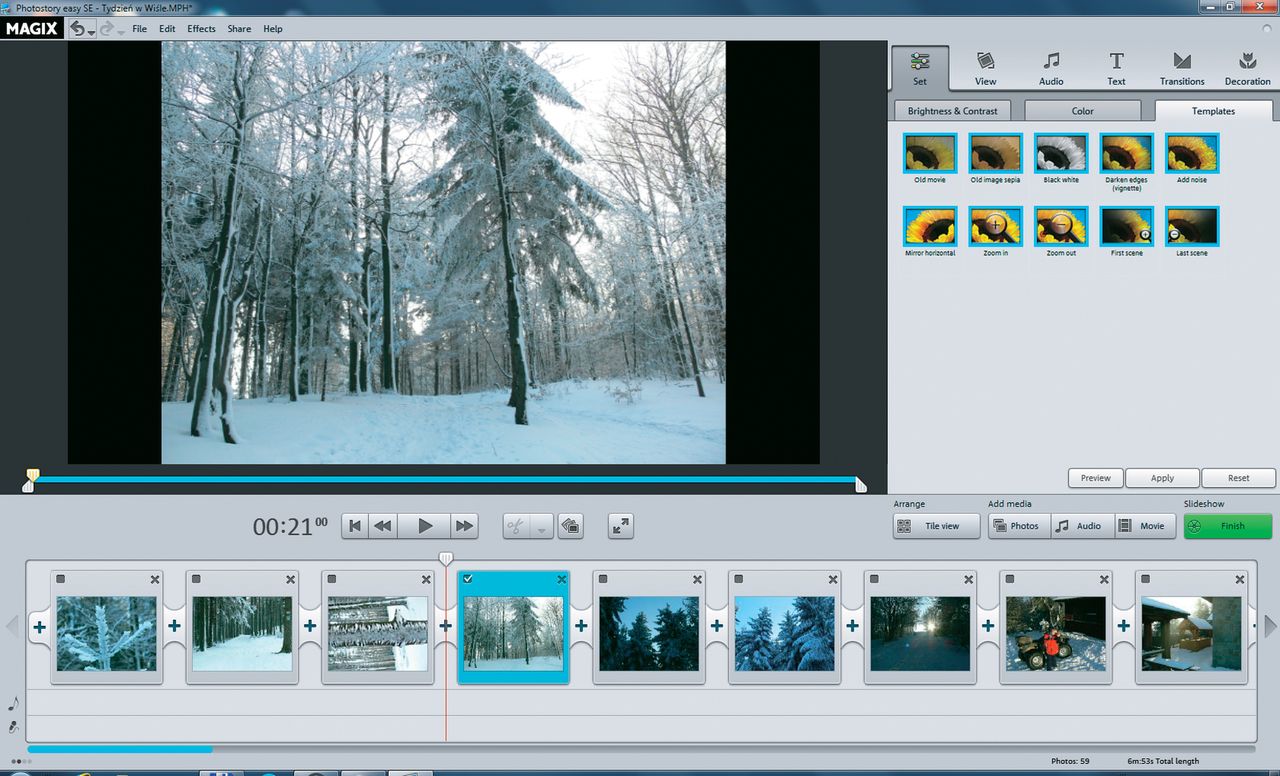Open the Share menu
Viewport: 1280px width, 776px height.
pyautogui.click(x=239, y=29)
